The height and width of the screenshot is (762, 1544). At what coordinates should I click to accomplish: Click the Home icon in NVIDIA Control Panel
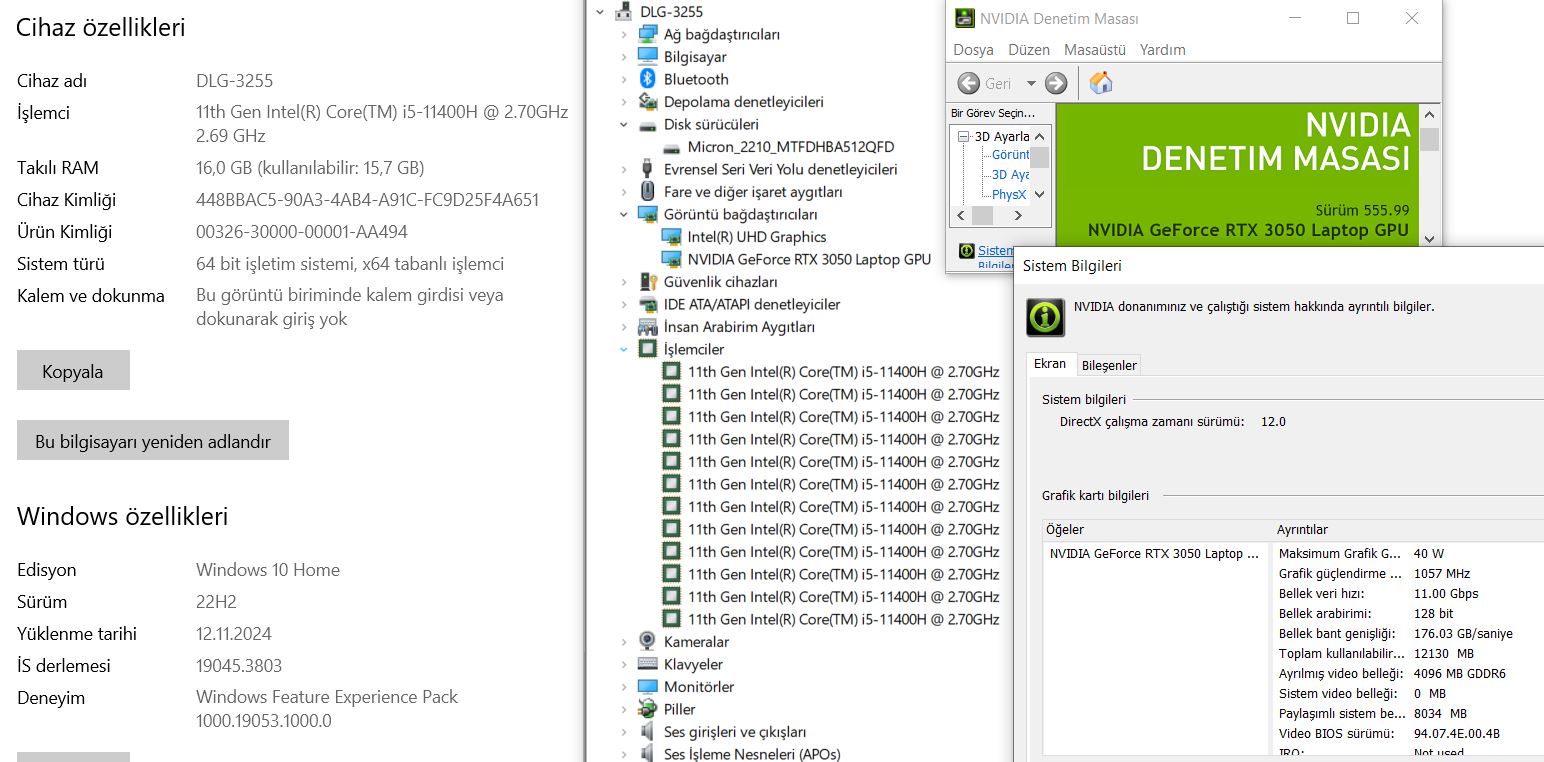[1101, 83]
